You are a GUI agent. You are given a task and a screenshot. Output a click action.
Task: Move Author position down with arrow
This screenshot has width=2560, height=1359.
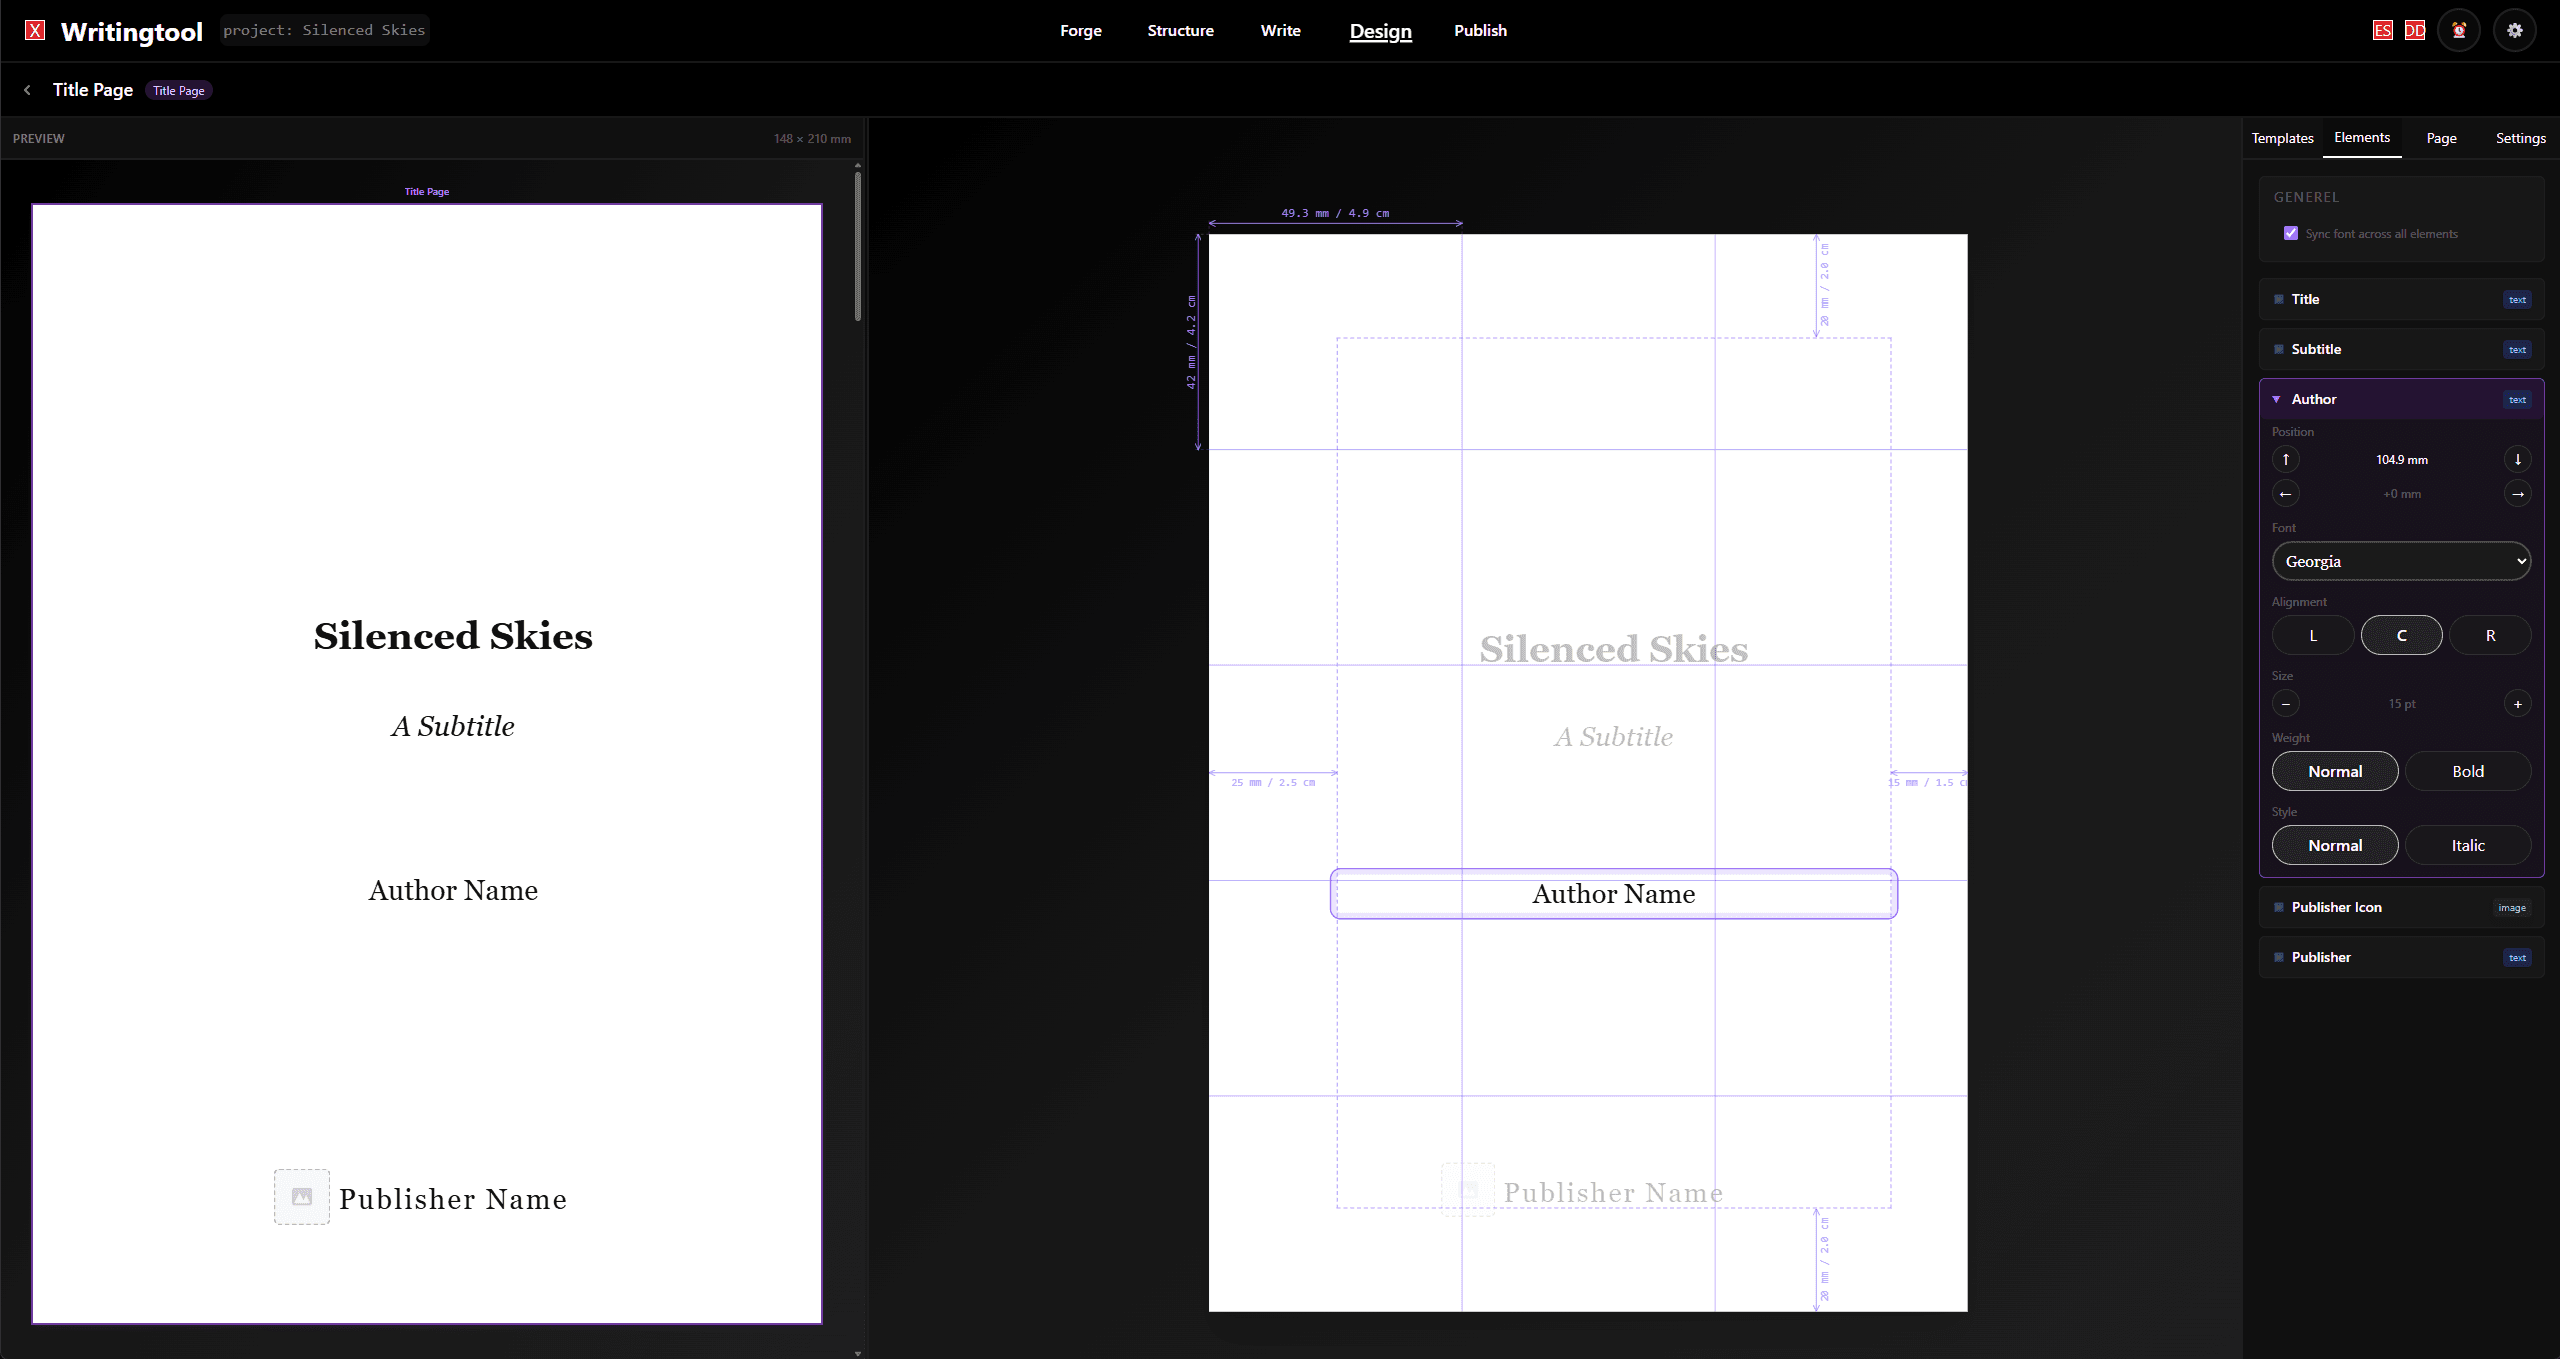point(2518,459)
